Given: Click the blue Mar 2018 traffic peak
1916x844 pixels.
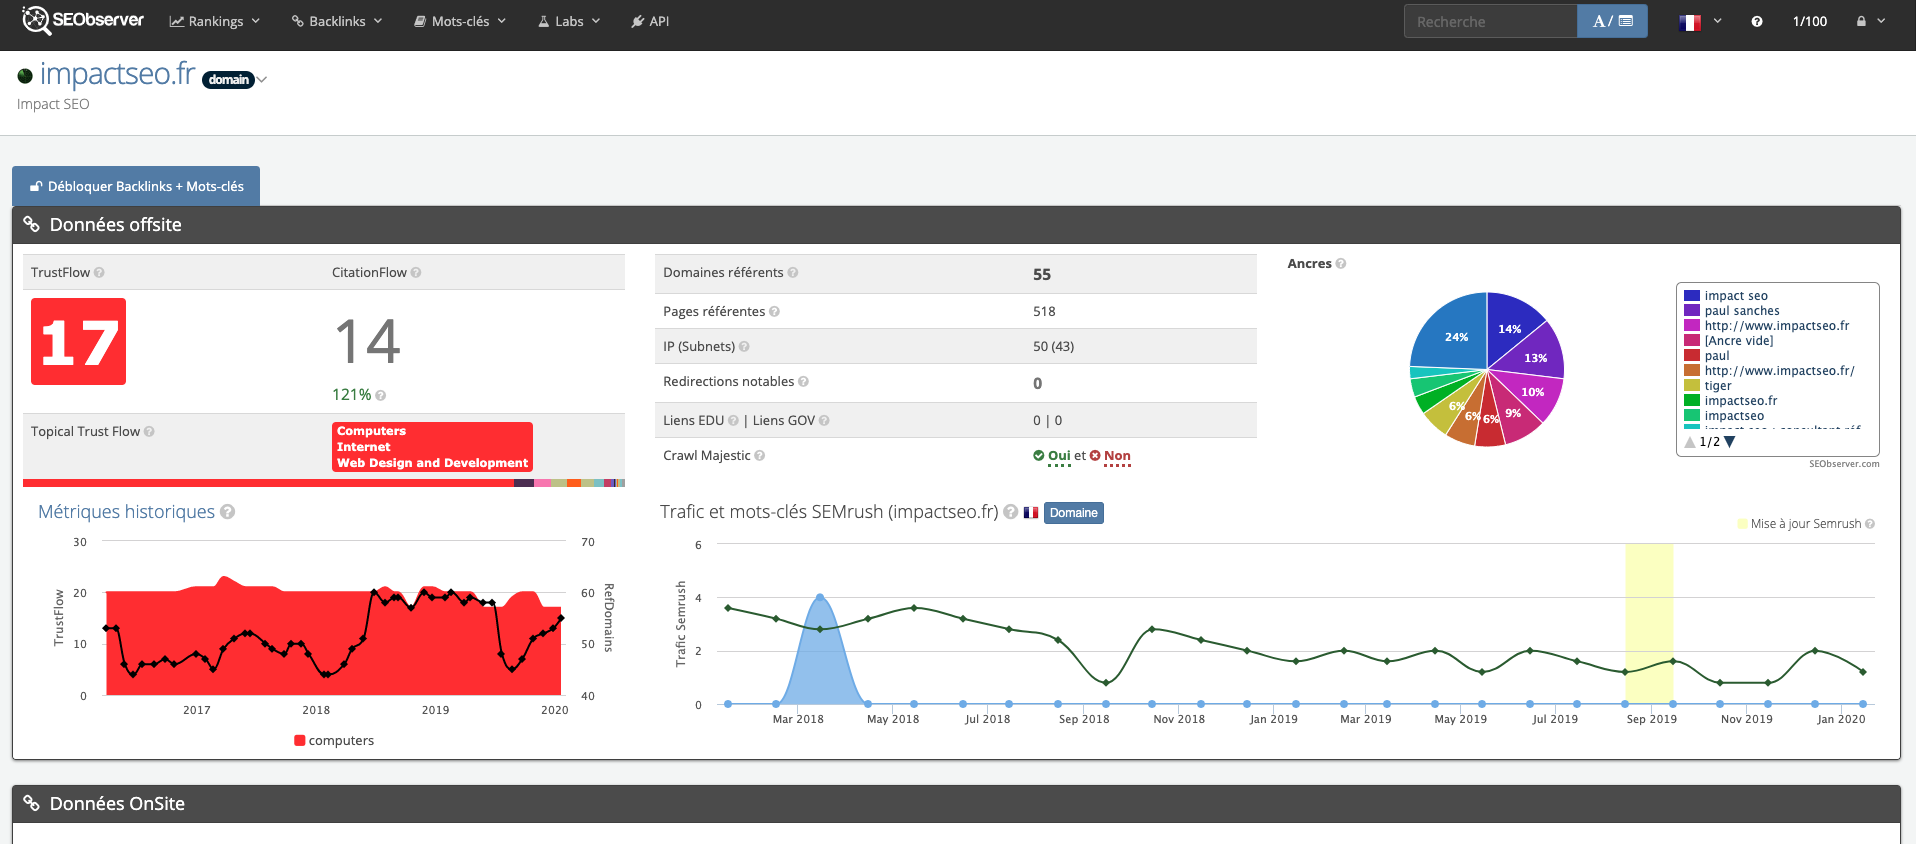Looking at the screenshot, I should 820,598.
